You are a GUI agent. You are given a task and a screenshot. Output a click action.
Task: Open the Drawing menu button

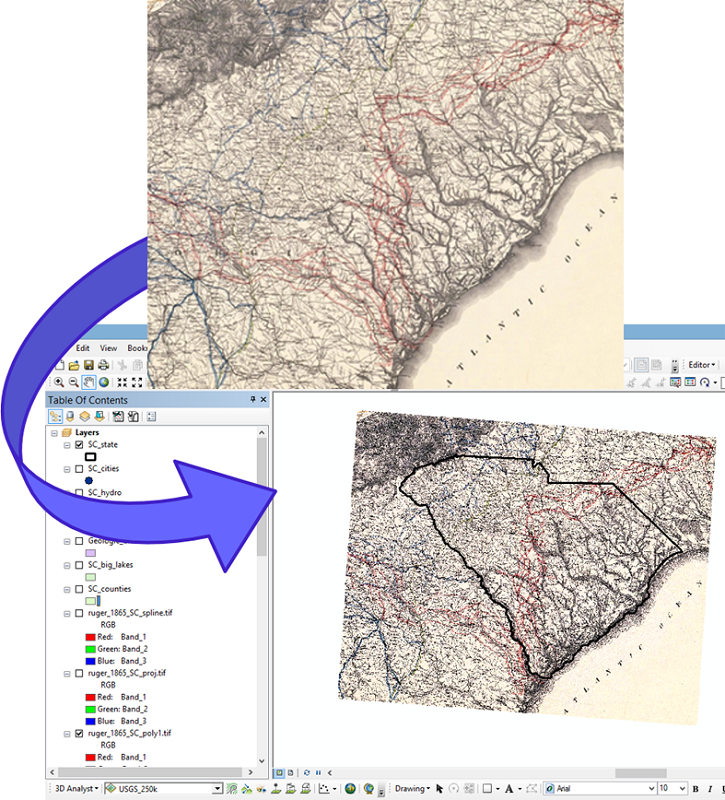[x=412, y=789]
